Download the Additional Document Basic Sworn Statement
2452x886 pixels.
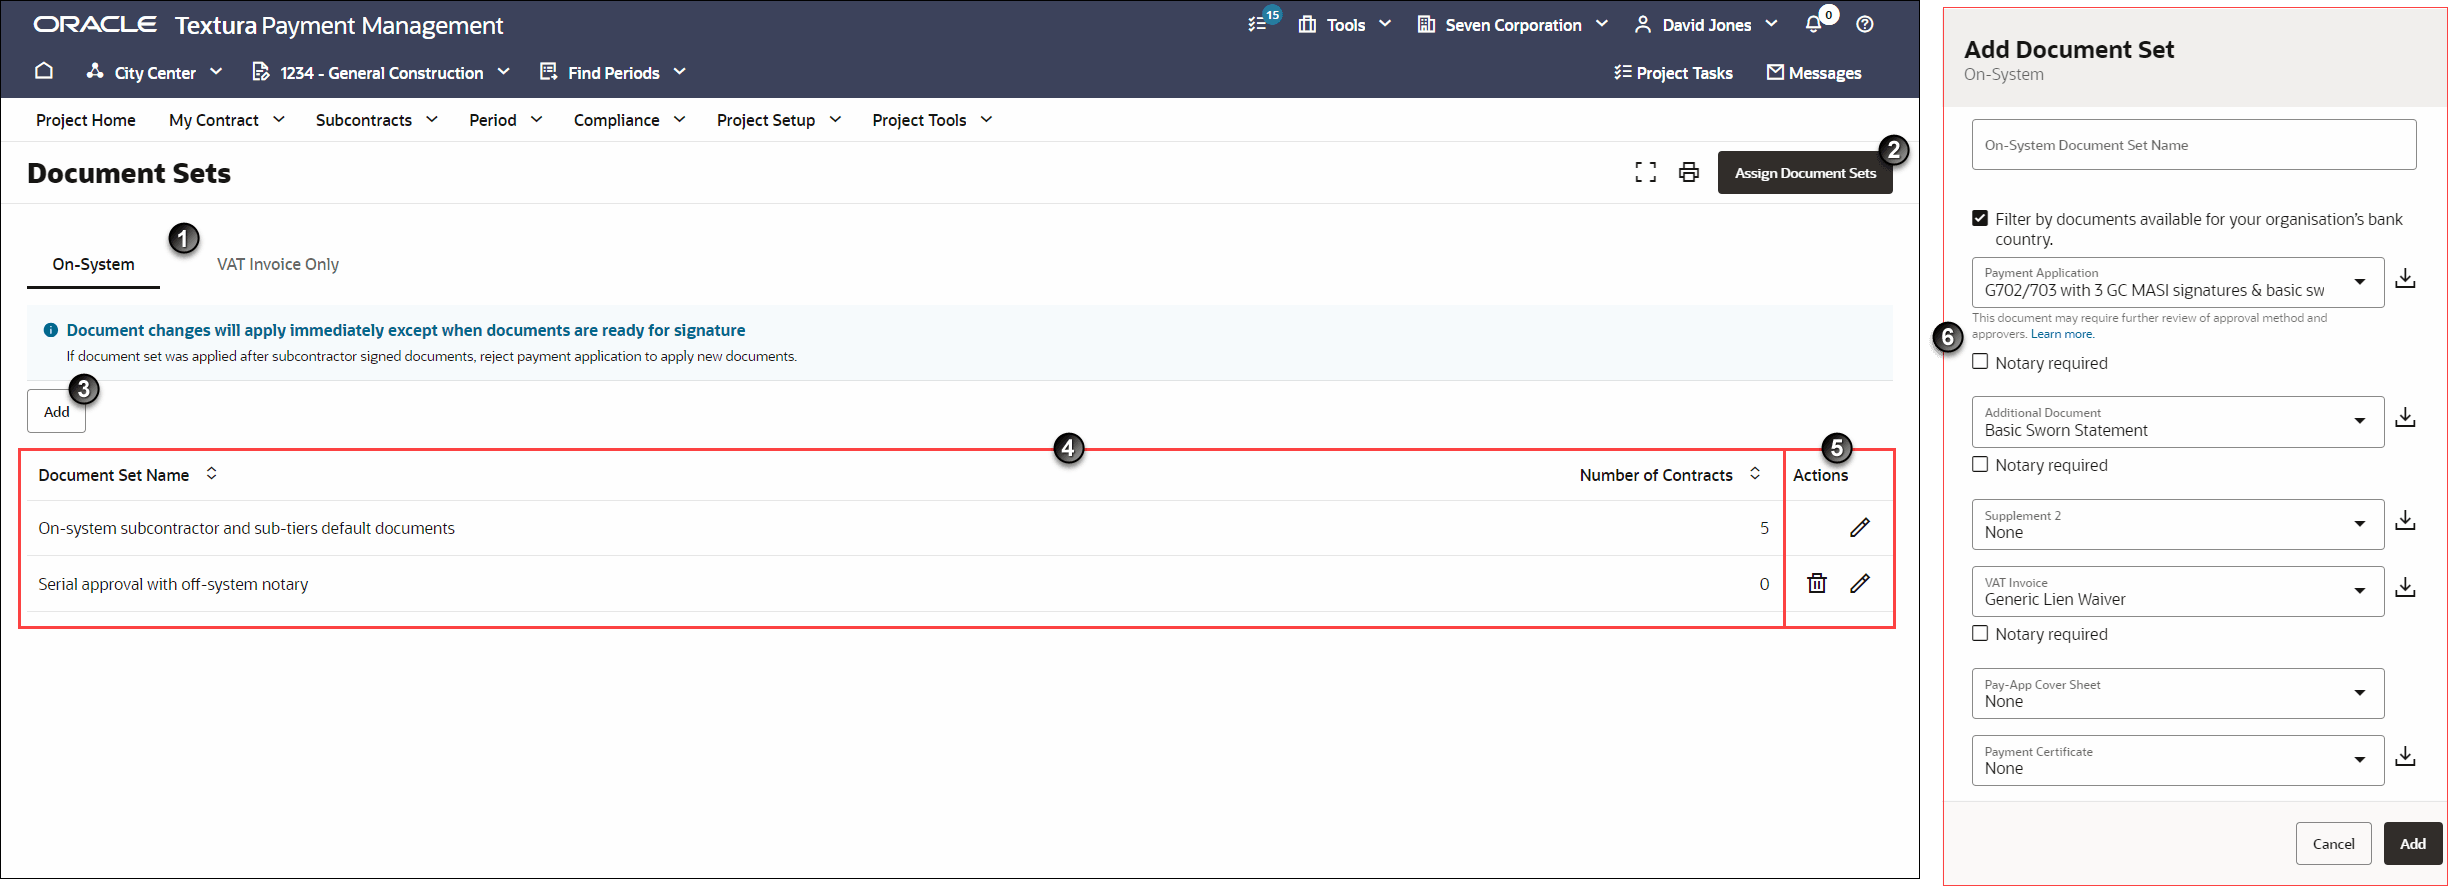click(x=2405, y=418)
